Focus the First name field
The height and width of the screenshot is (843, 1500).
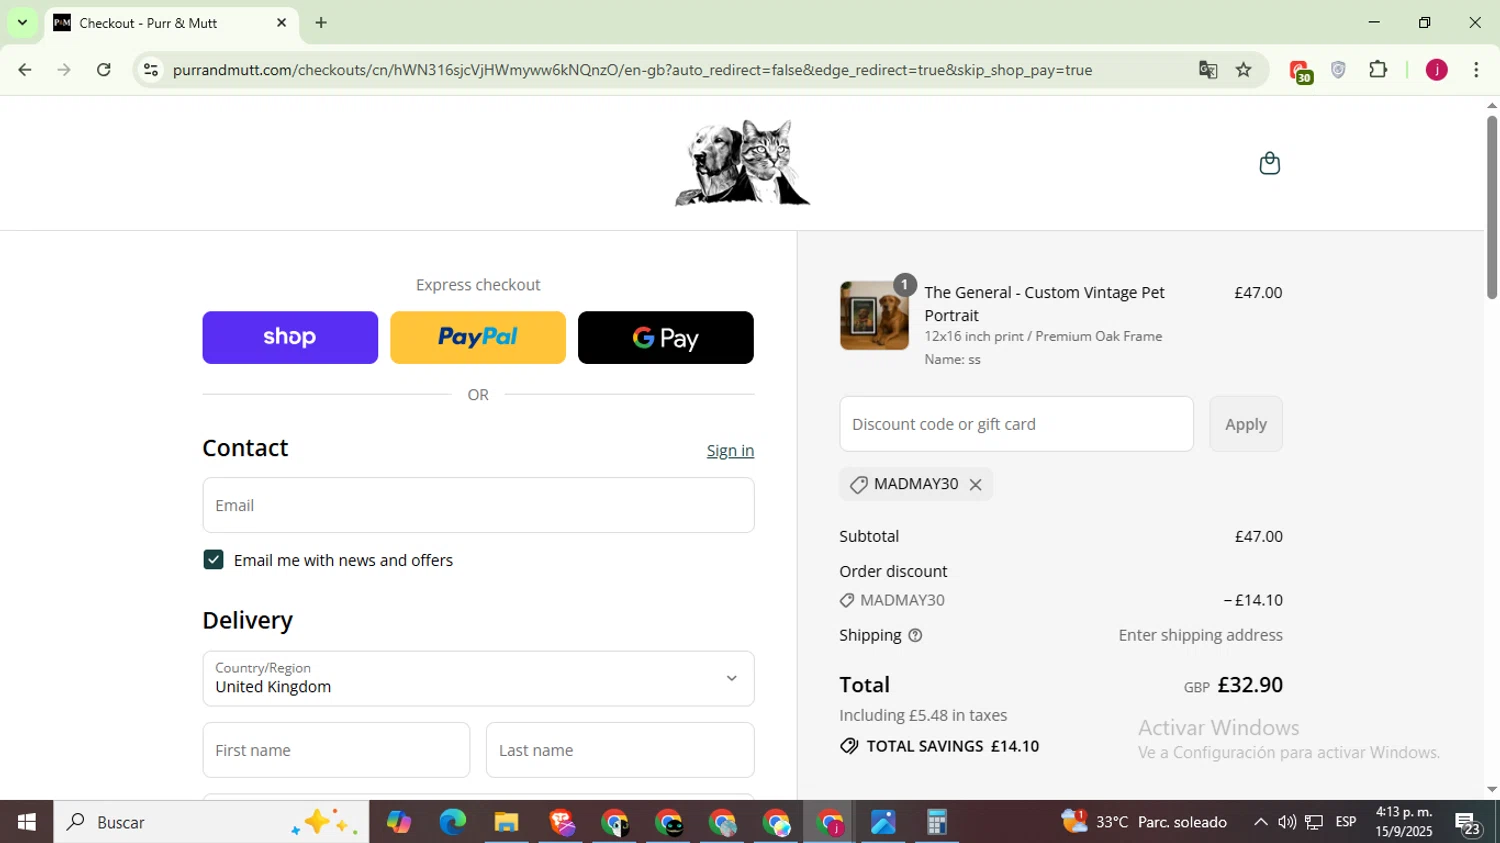(336, 750)
